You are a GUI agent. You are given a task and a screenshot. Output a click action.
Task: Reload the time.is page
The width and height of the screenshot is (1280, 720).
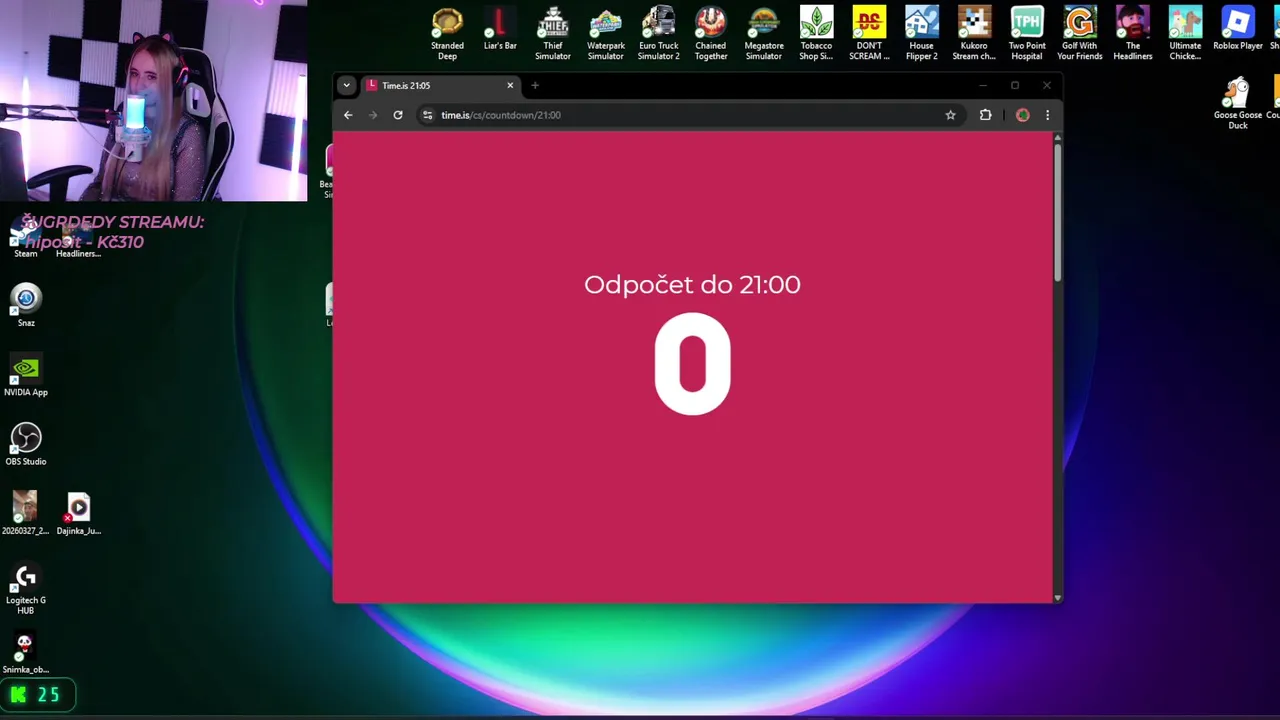pyautogui.click(x=398, y=115)
